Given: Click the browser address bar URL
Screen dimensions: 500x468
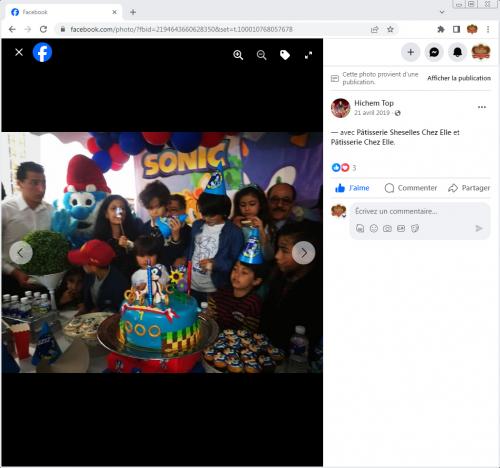Looking at the screenshot, I should point(181,29).
